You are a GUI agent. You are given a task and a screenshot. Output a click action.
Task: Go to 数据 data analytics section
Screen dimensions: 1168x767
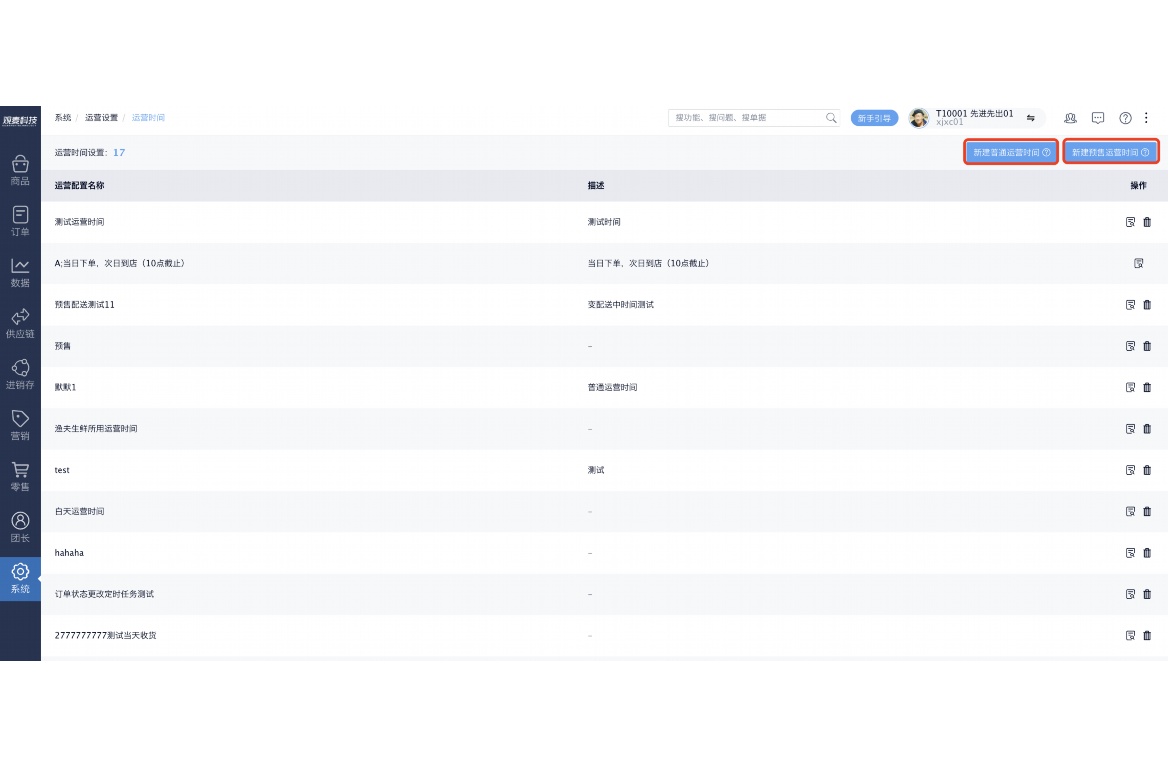(20, 272)
